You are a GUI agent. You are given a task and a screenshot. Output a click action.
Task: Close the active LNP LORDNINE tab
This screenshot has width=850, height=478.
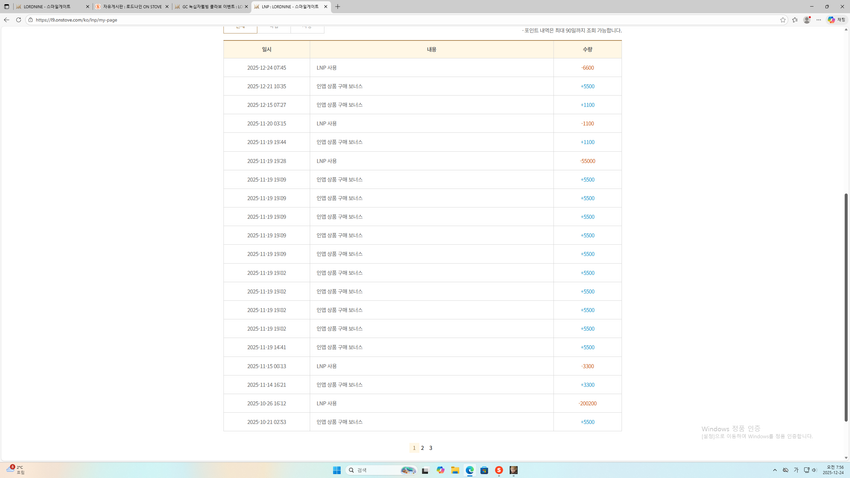click(325, 6)
